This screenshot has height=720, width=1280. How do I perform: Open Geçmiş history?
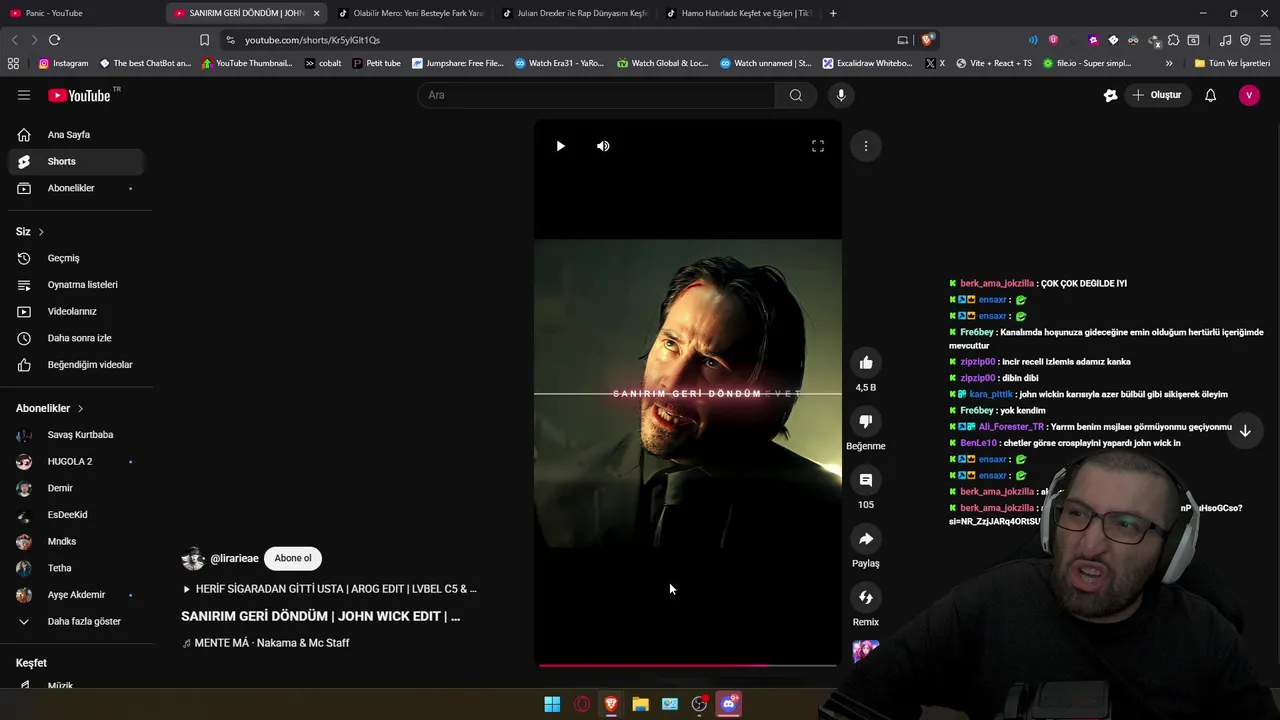pos(76,258)
